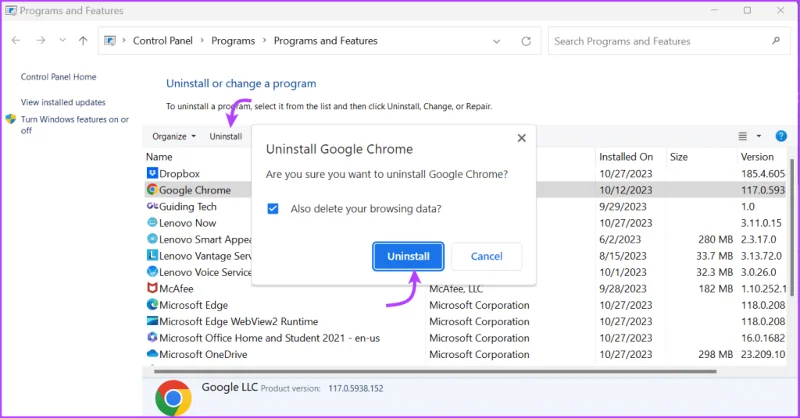This screenshot has height=418, width=800.
Task: Expand the address bar history dropdown
Action: (496, 41)
